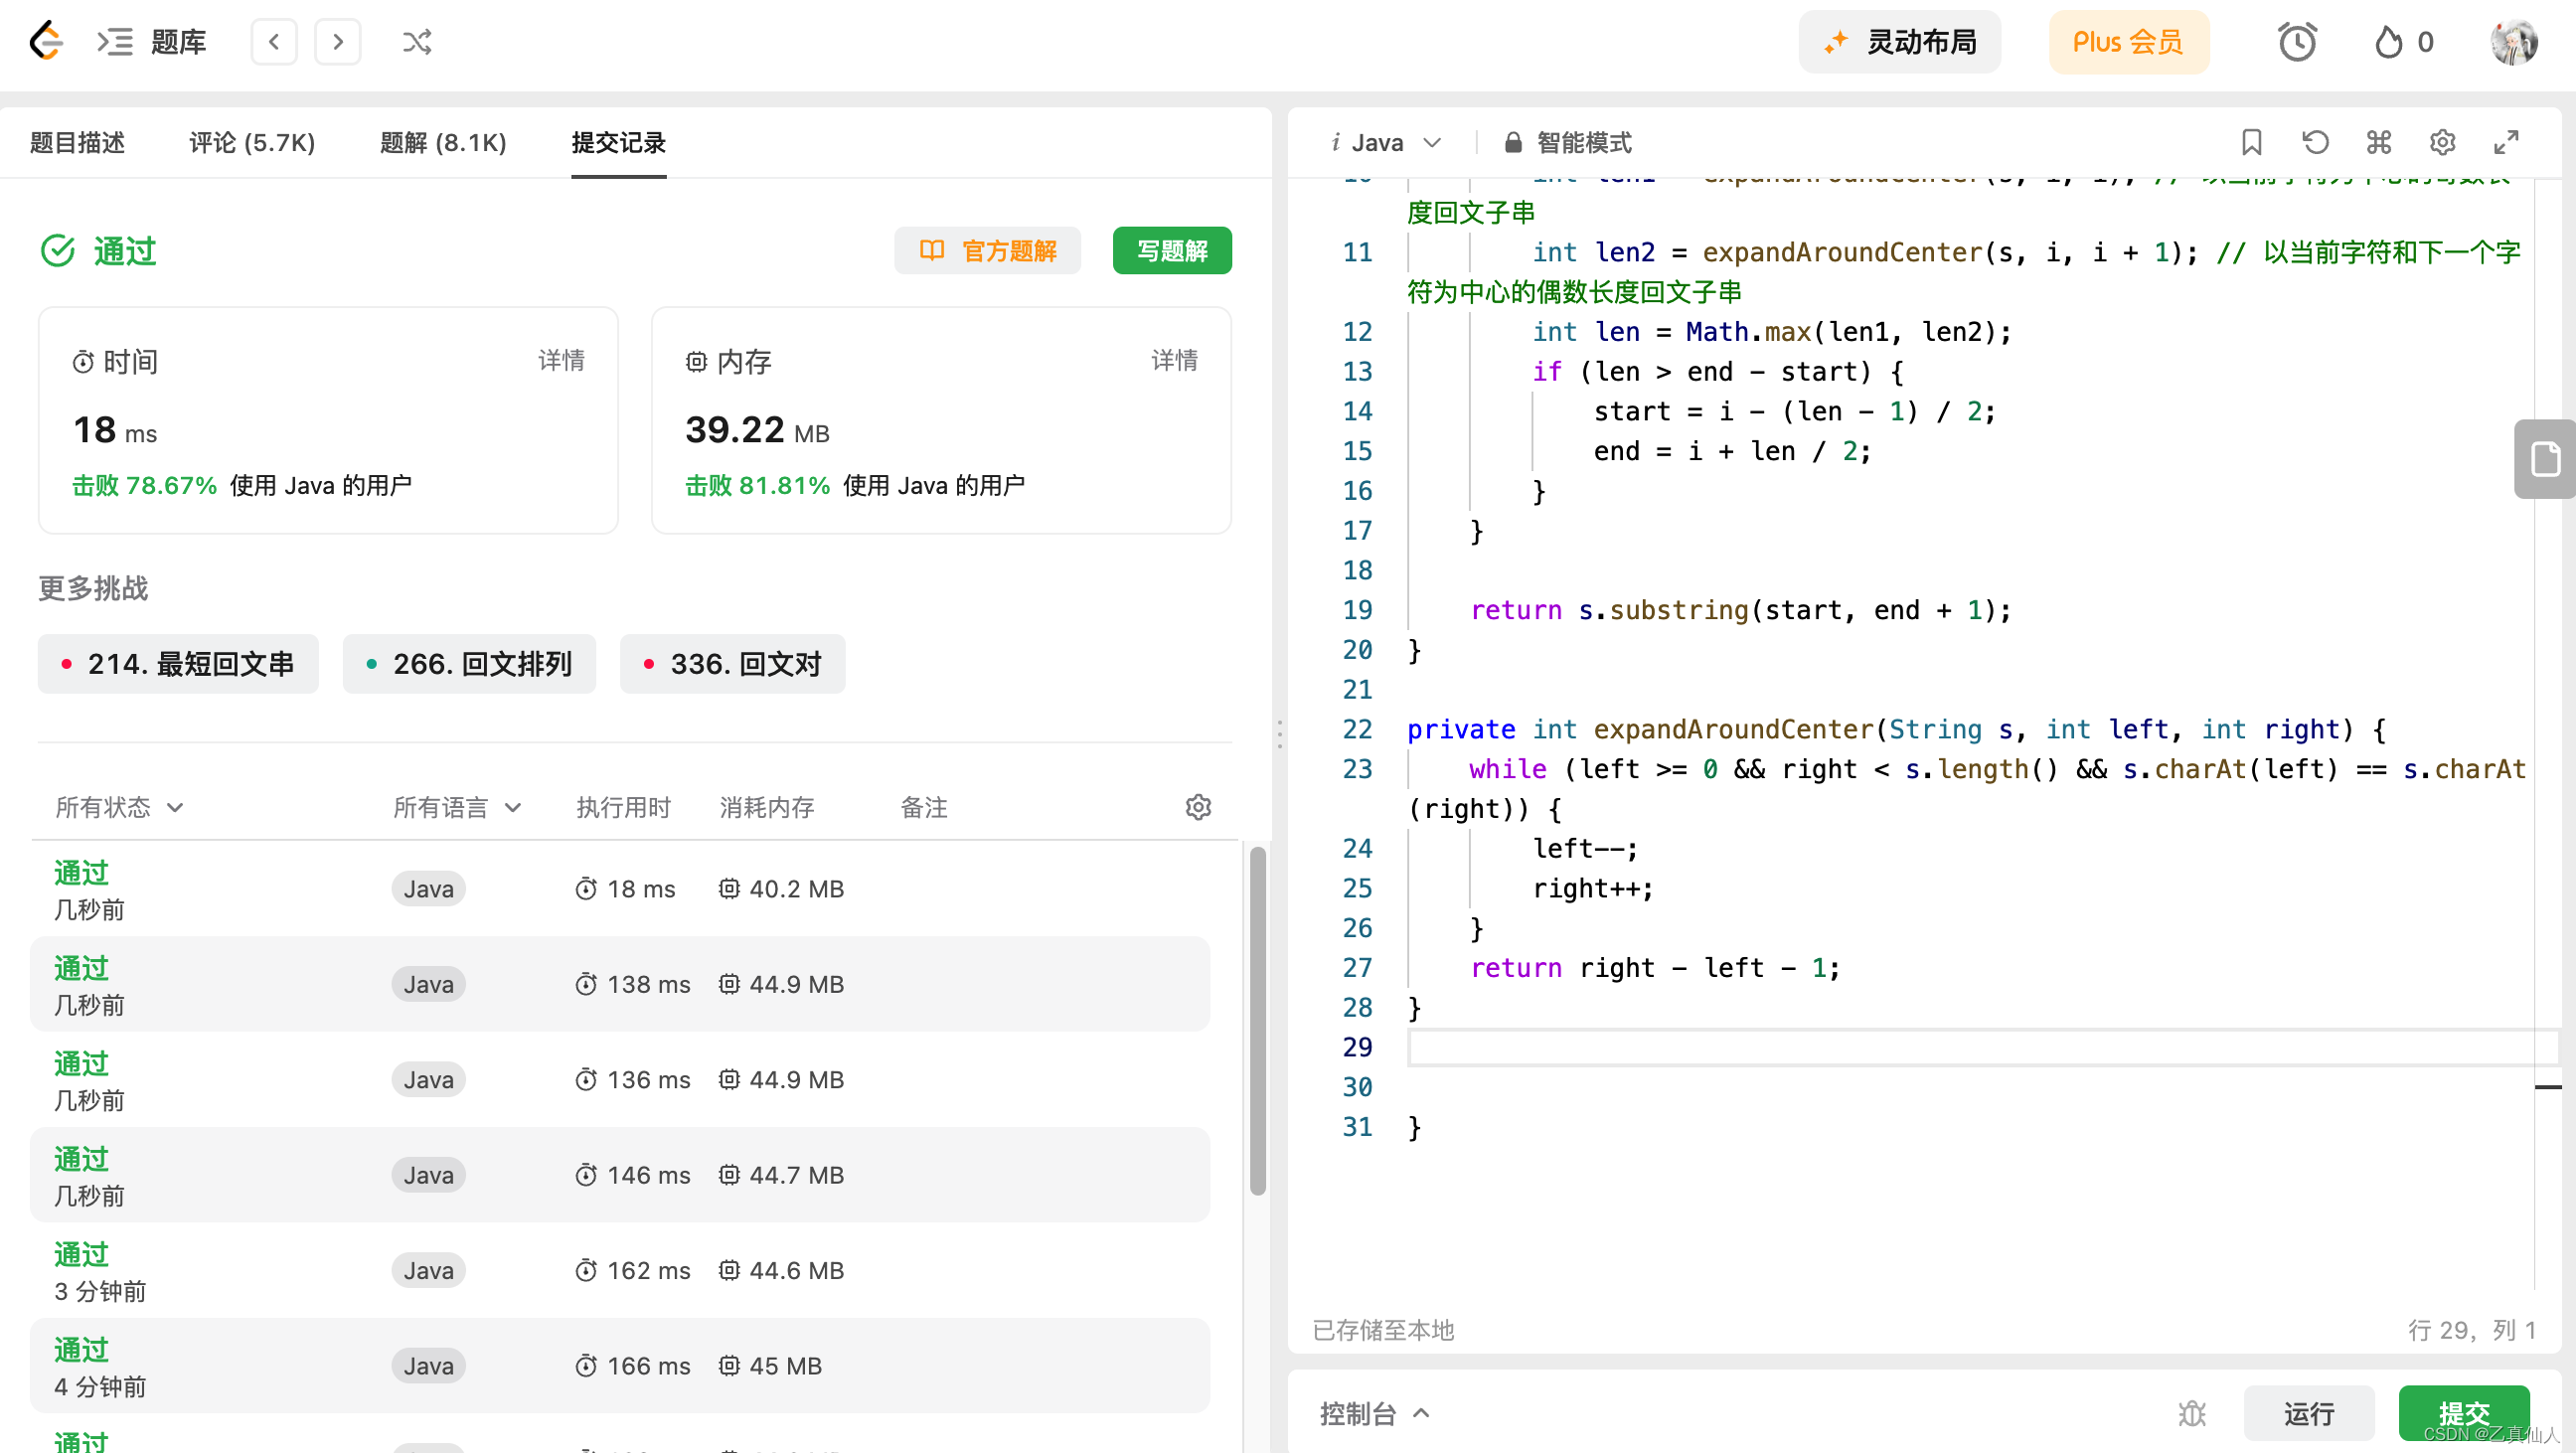Open the user avatar menu

tap(2514, 42)
